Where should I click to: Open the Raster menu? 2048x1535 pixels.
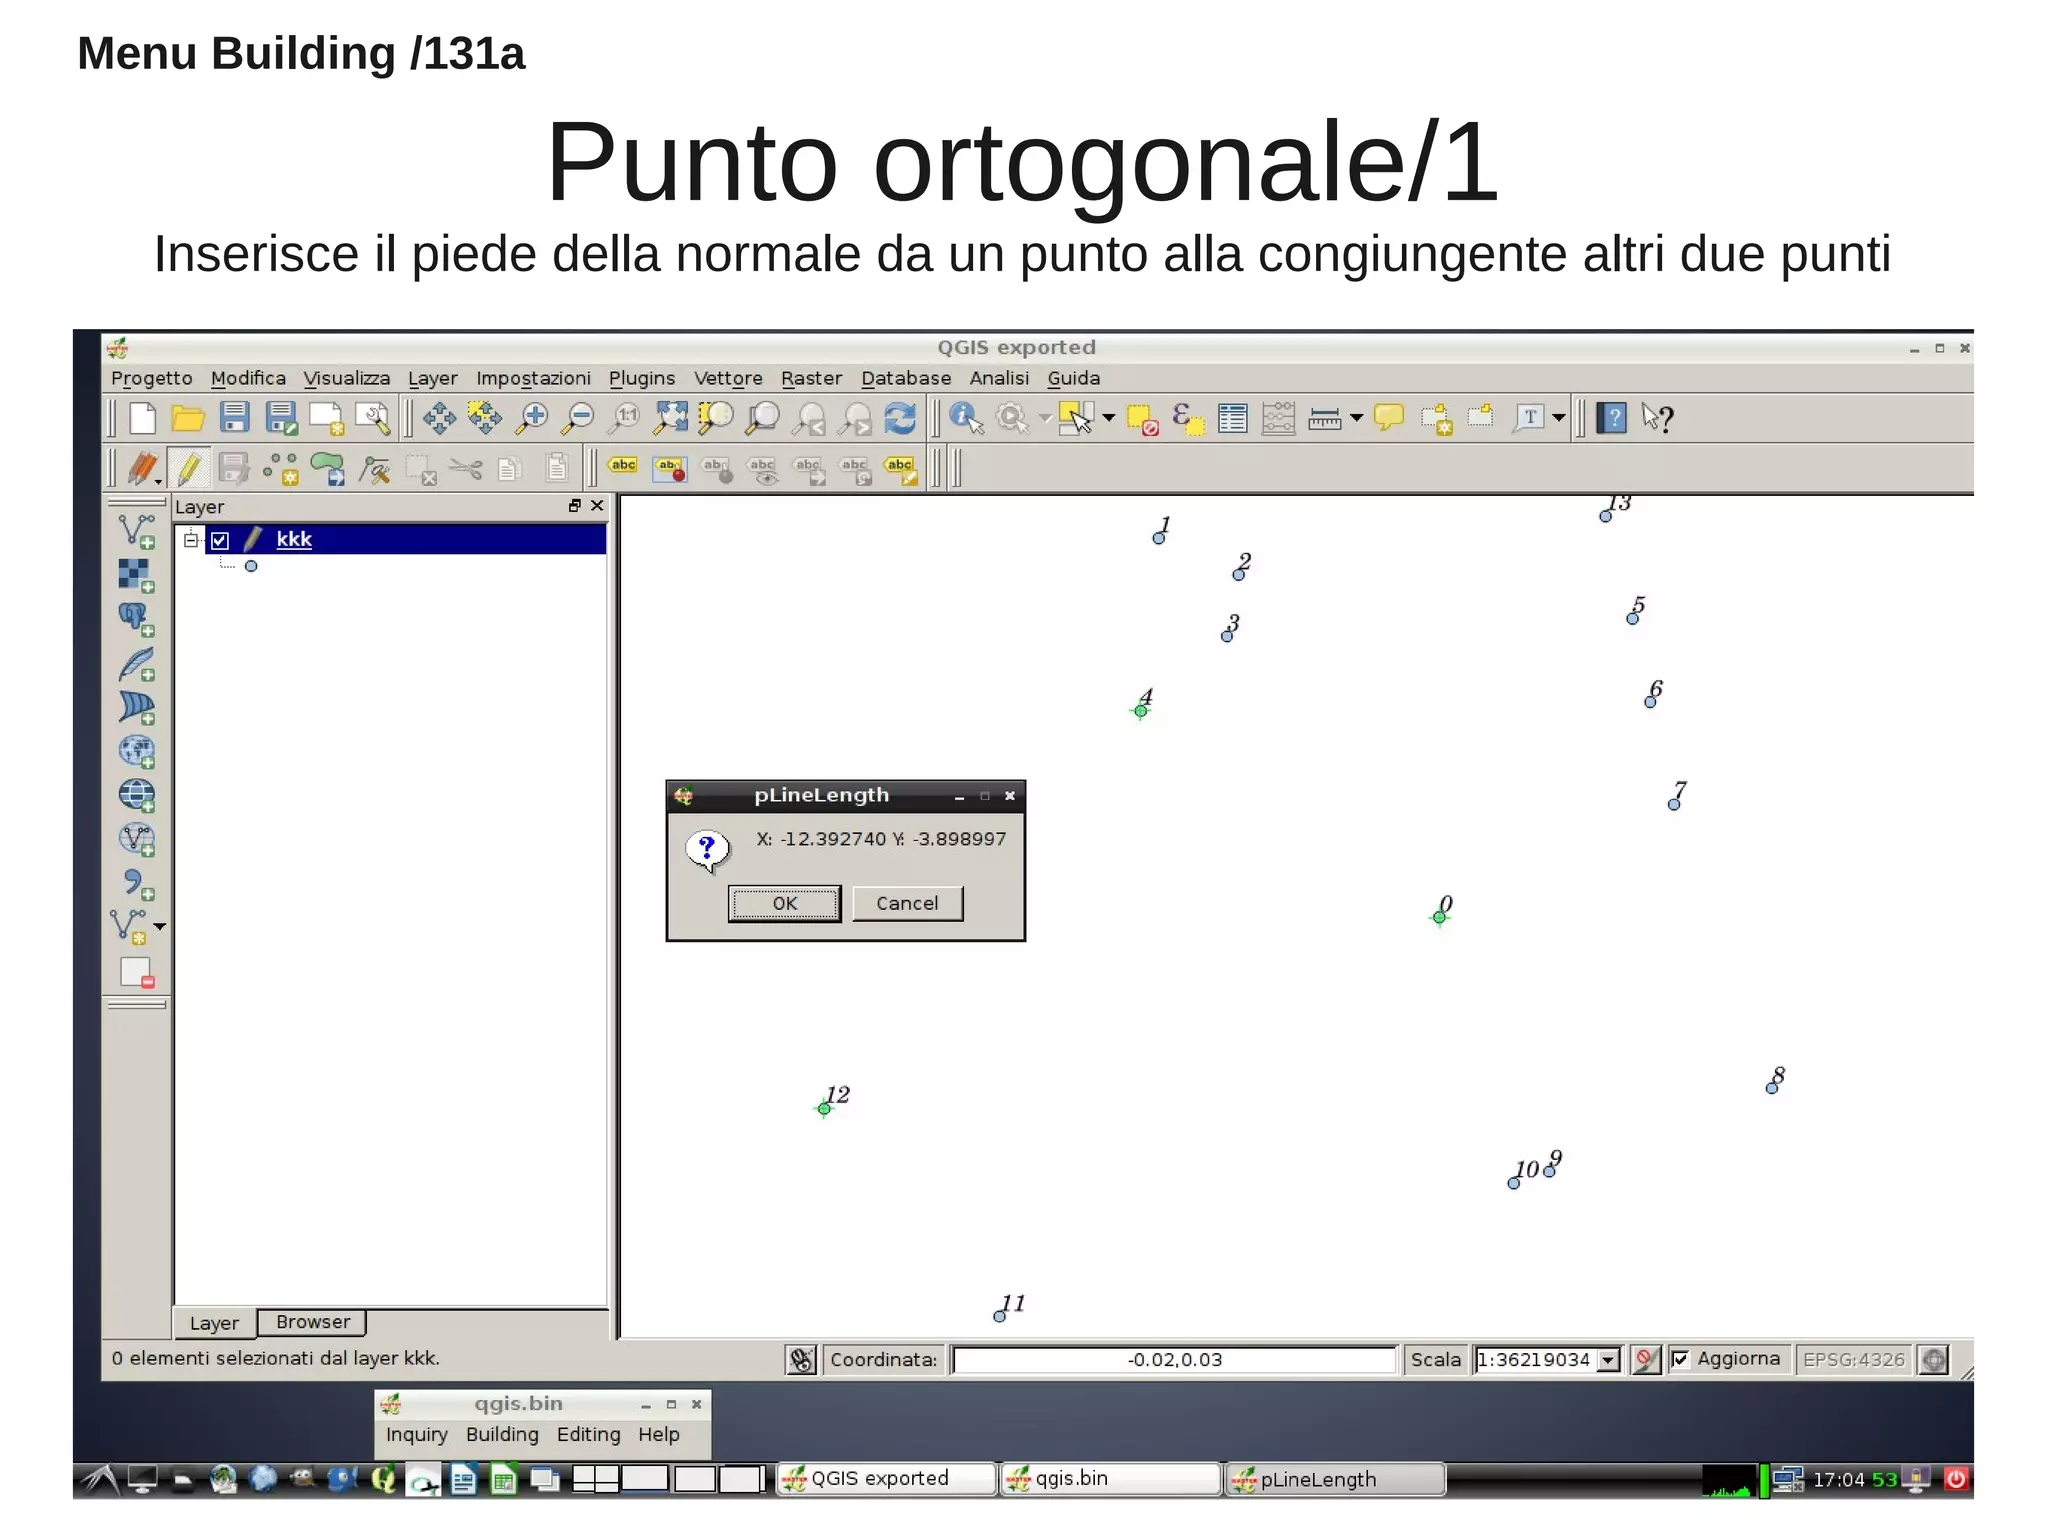click(x=811, y=379)
